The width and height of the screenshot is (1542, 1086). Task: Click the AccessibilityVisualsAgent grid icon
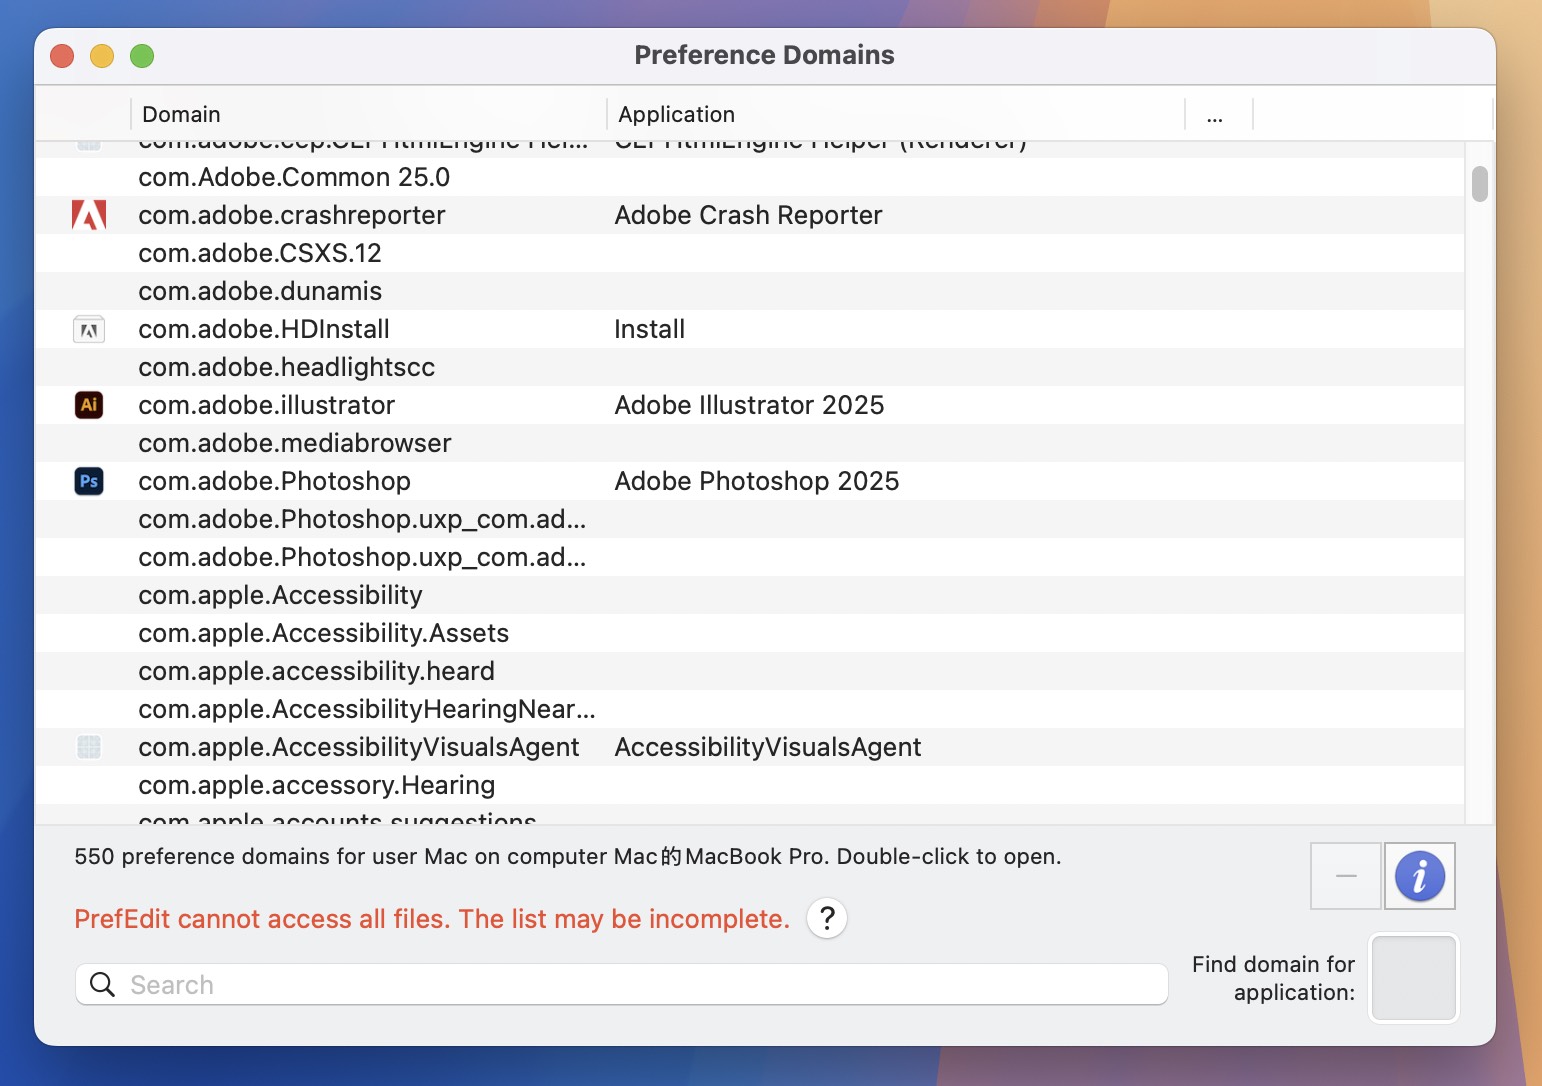point(89,747)
